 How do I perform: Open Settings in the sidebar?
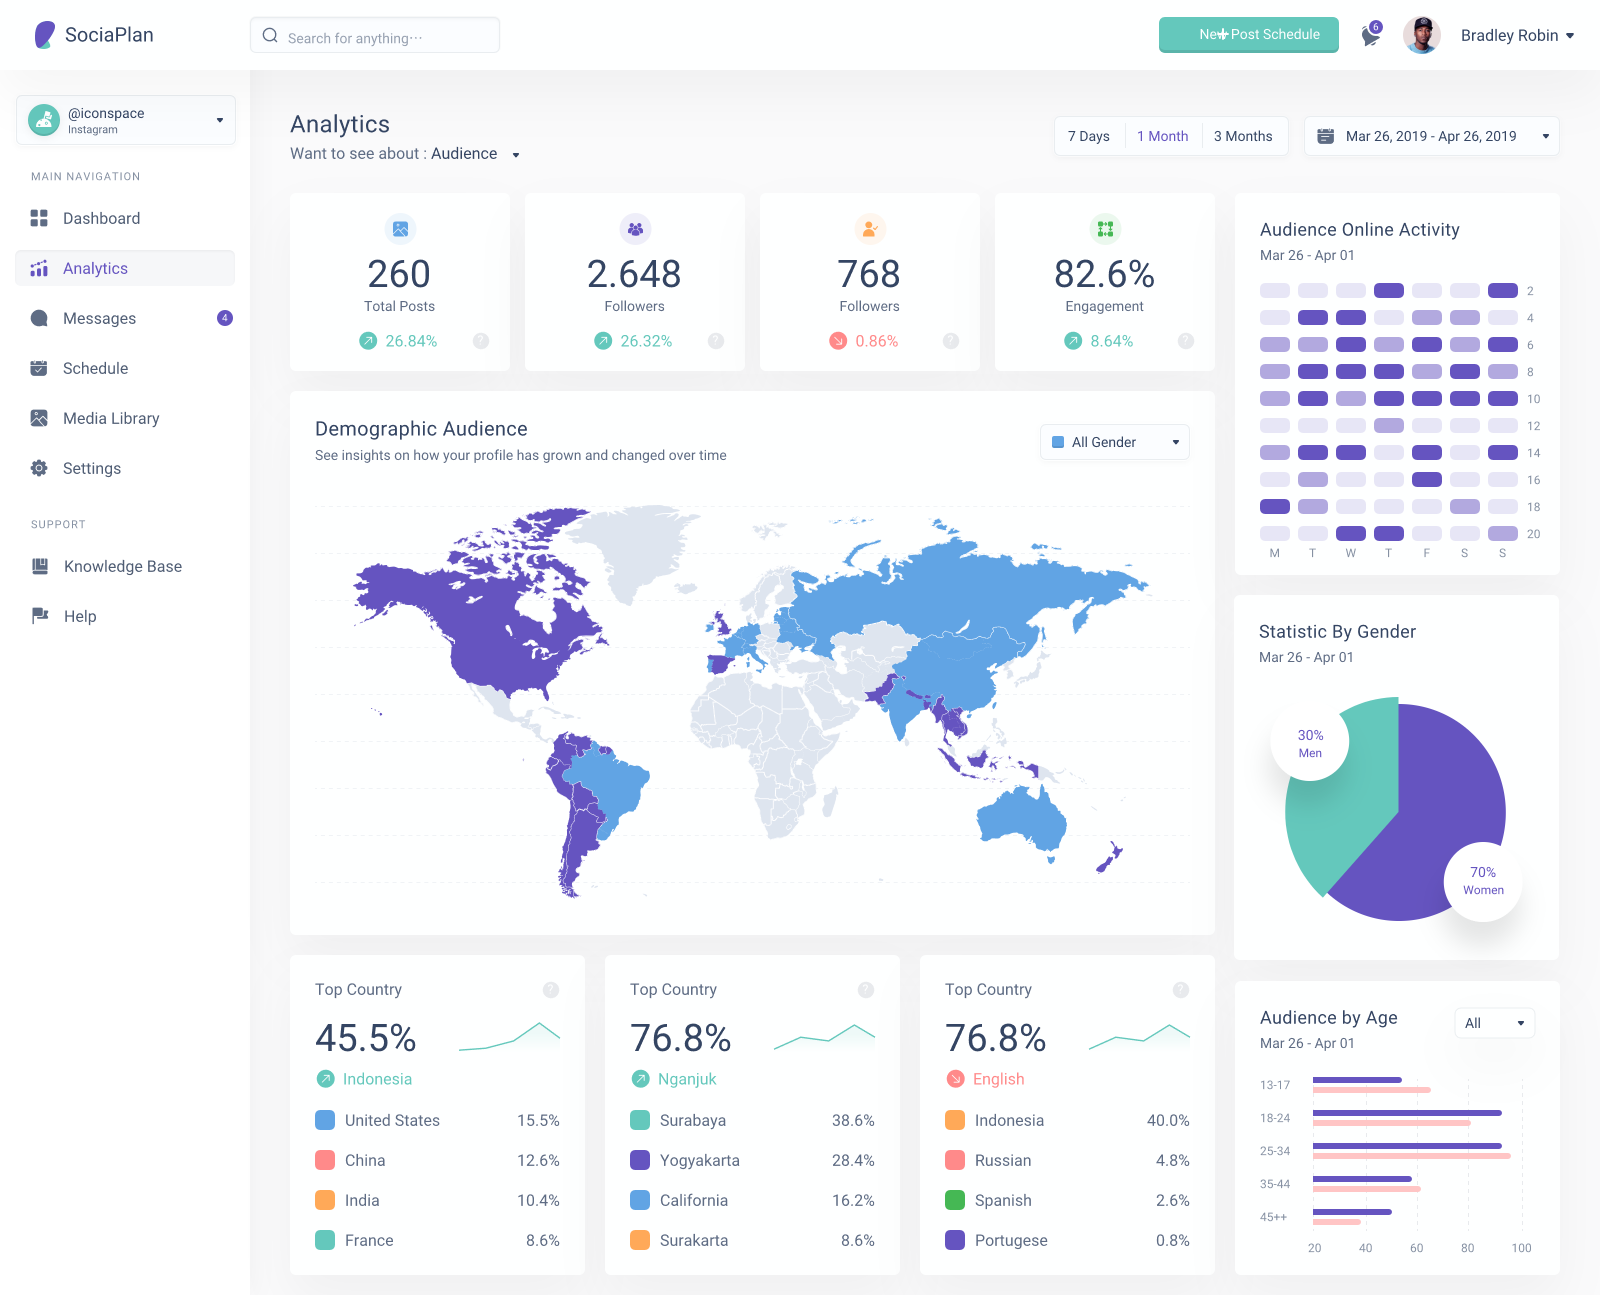click(x=125, y=468)
